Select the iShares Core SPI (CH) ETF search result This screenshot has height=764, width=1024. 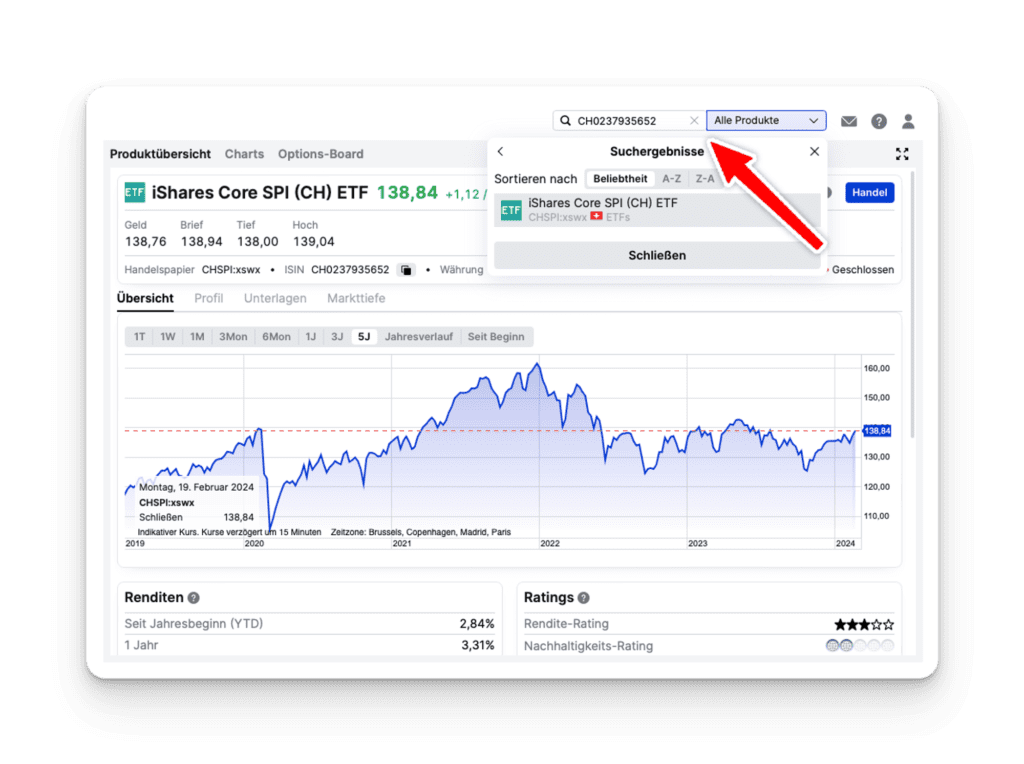[x=657, y=210]
